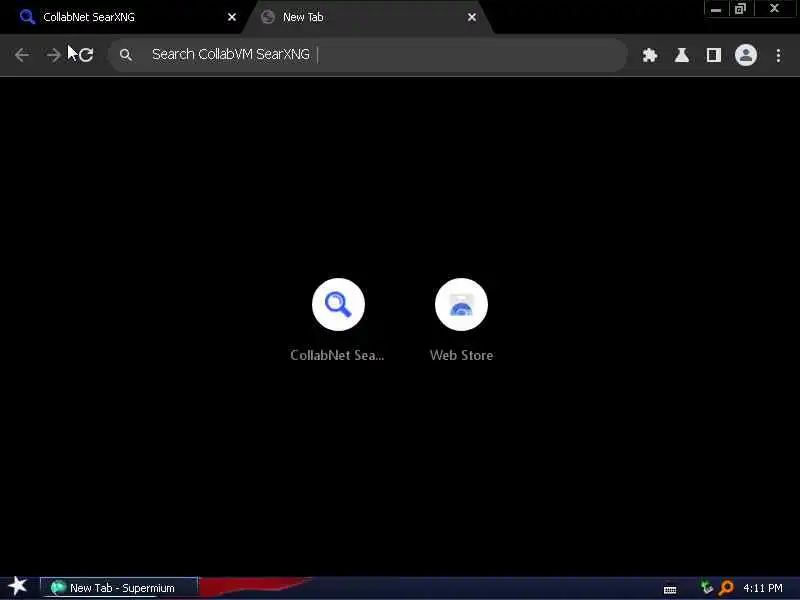This screenshot has width=800, height=600.
Task: Close the CollabNet SearXNG tab
Action: (x=232, y=17)
